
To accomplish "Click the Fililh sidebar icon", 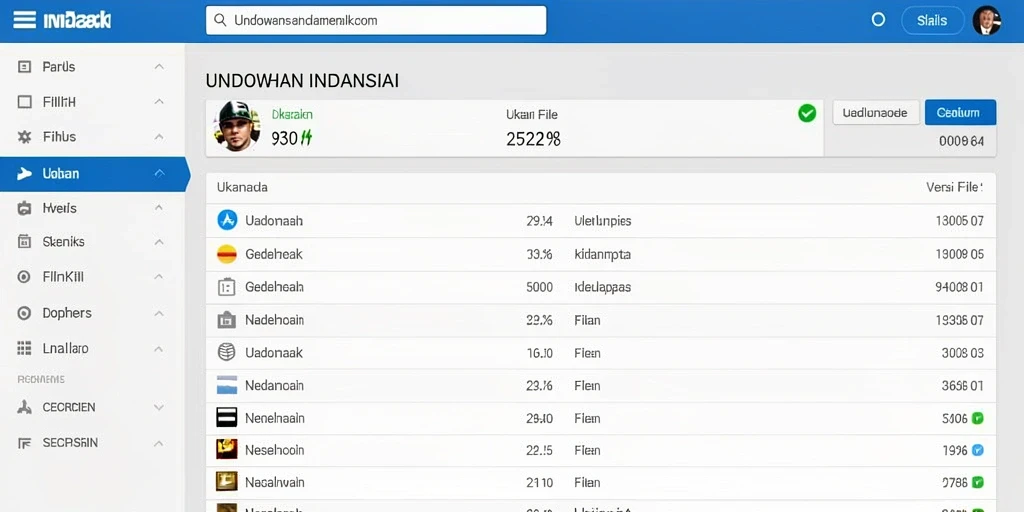I will (x=24, y=102).
